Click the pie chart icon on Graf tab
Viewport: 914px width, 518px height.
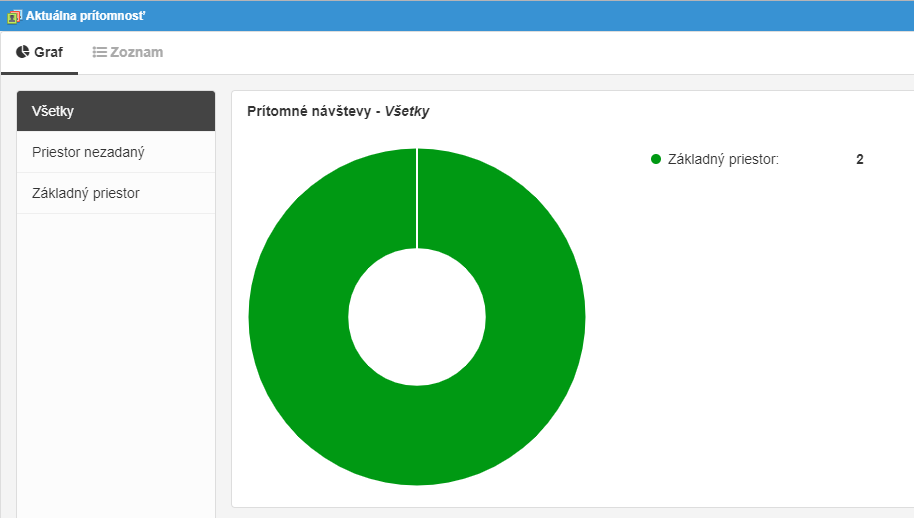(x=23, y=52)
